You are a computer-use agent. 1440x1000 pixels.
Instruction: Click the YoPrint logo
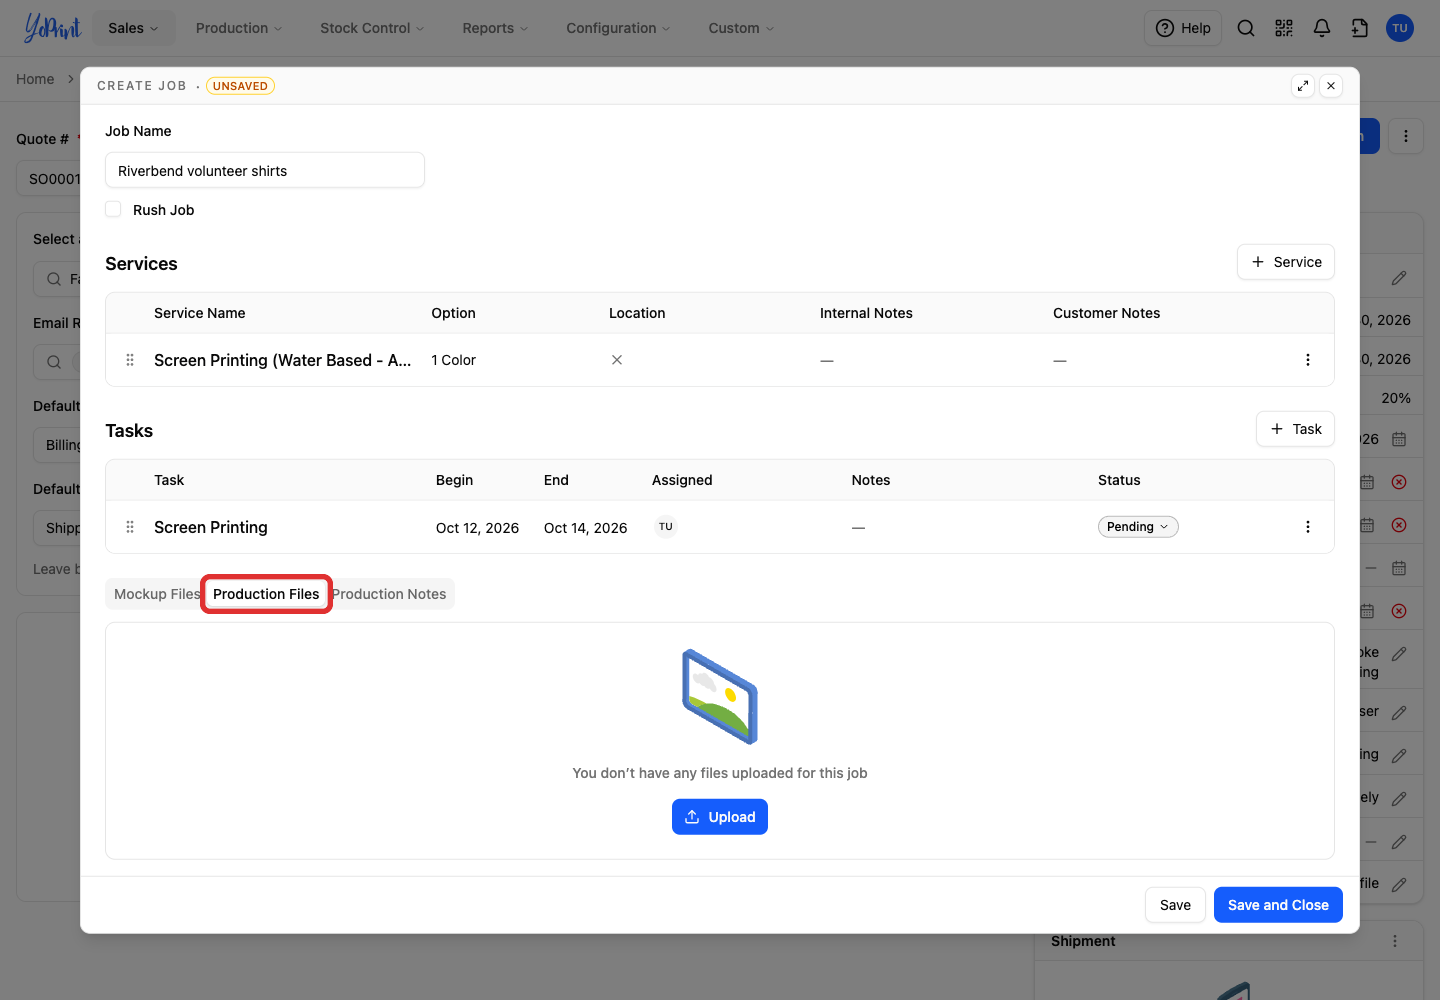(x=52, y=28)
